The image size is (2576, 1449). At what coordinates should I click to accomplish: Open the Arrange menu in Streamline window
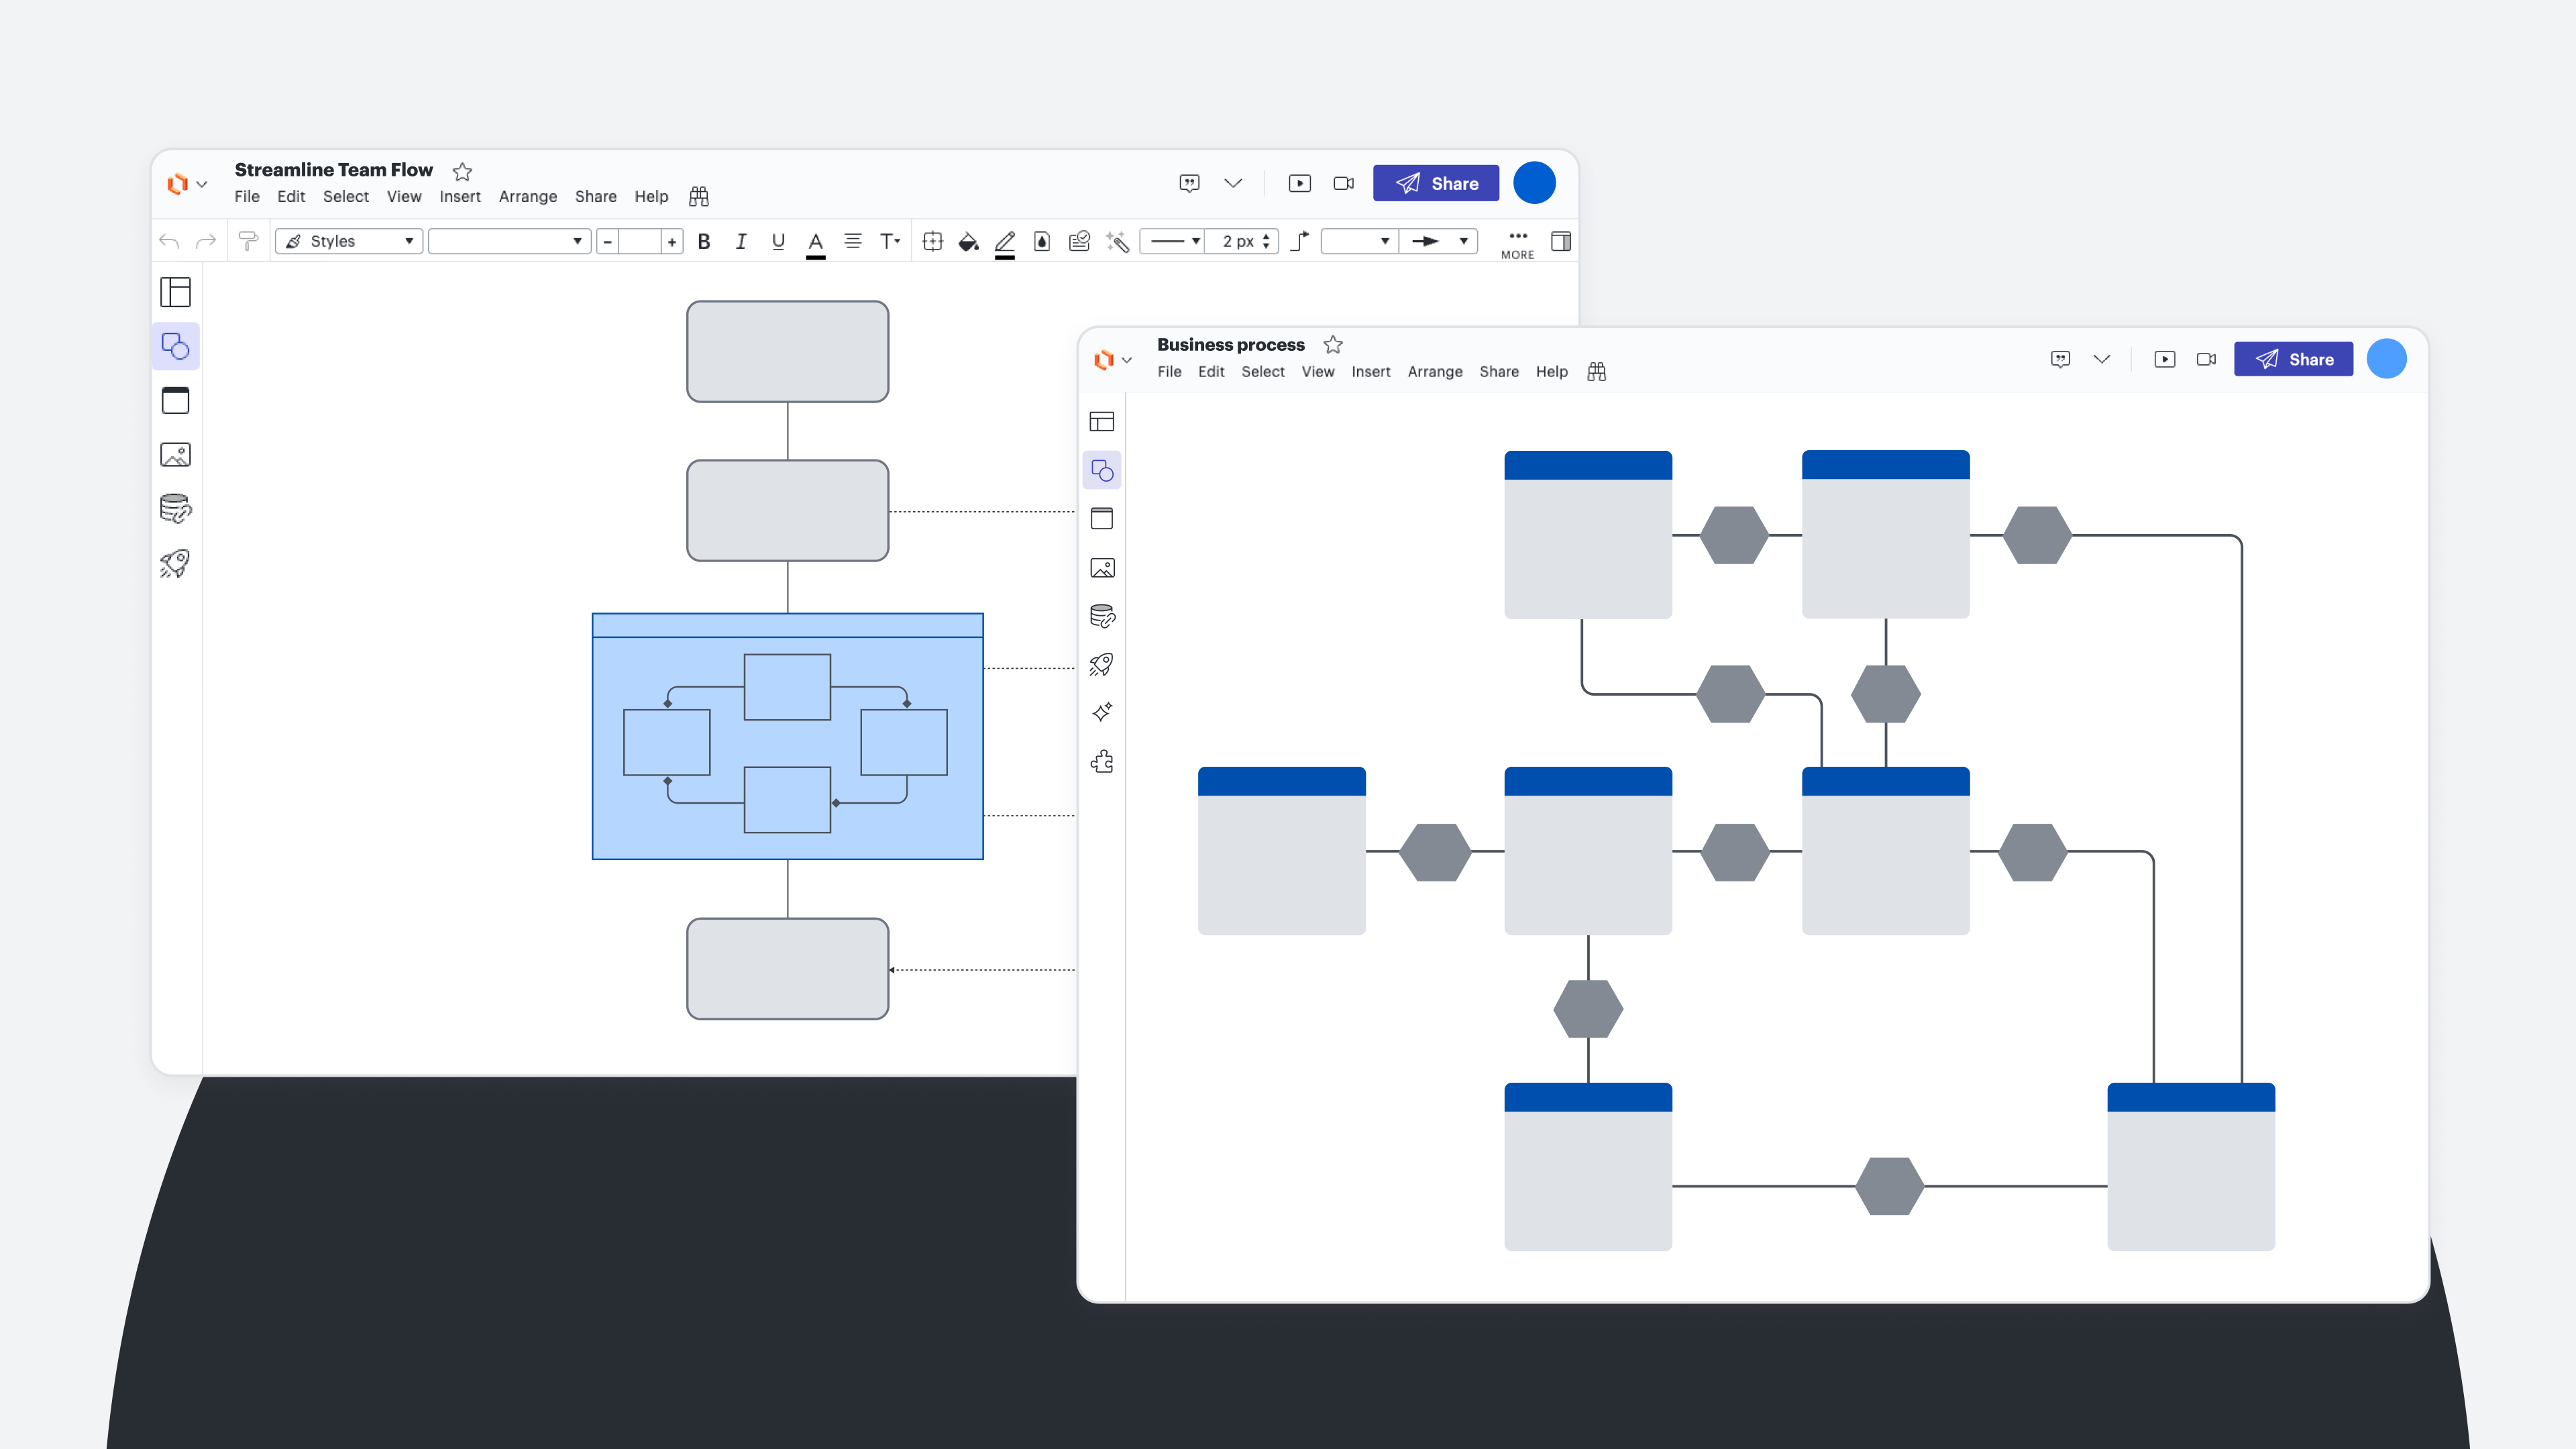tap(527, 196)
